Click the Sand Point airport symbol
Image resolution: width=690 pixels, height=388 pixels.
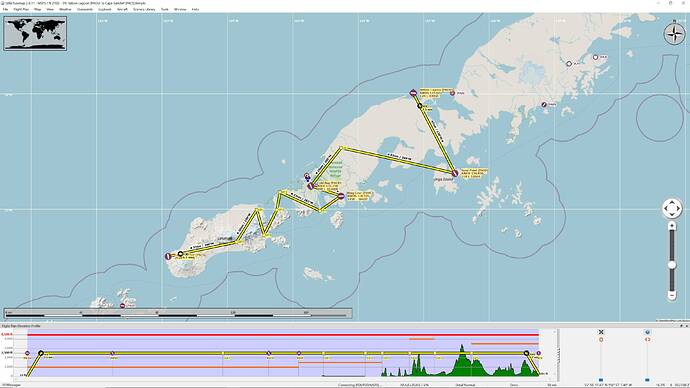coord(455,173)
